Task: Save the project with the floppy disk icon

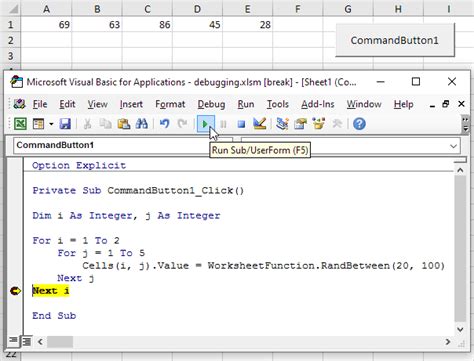Action: tap(65, 124)
